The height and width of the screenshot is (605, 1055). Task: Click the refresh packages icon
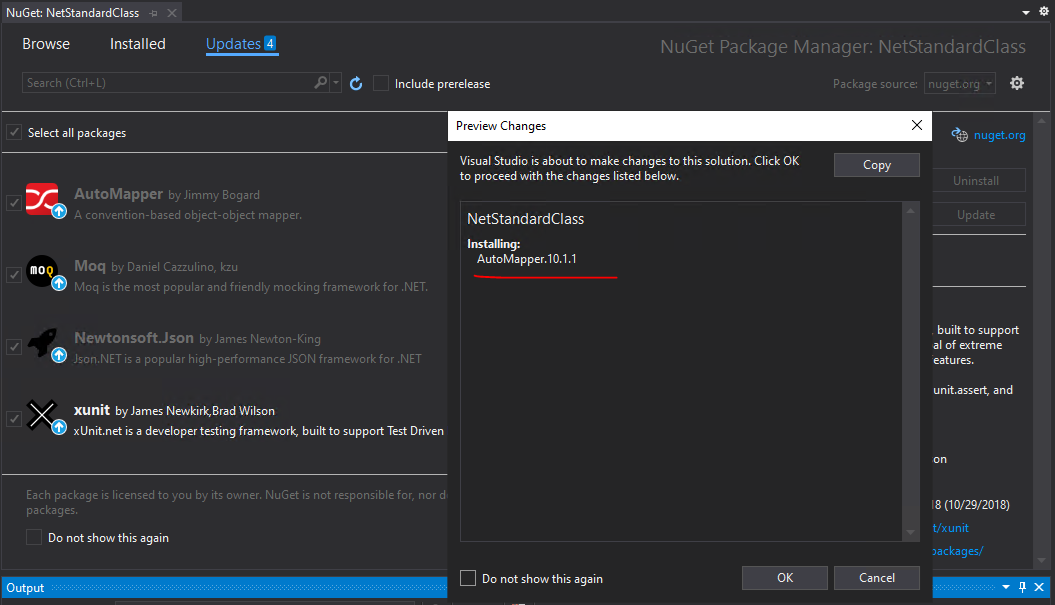(356, 83)
